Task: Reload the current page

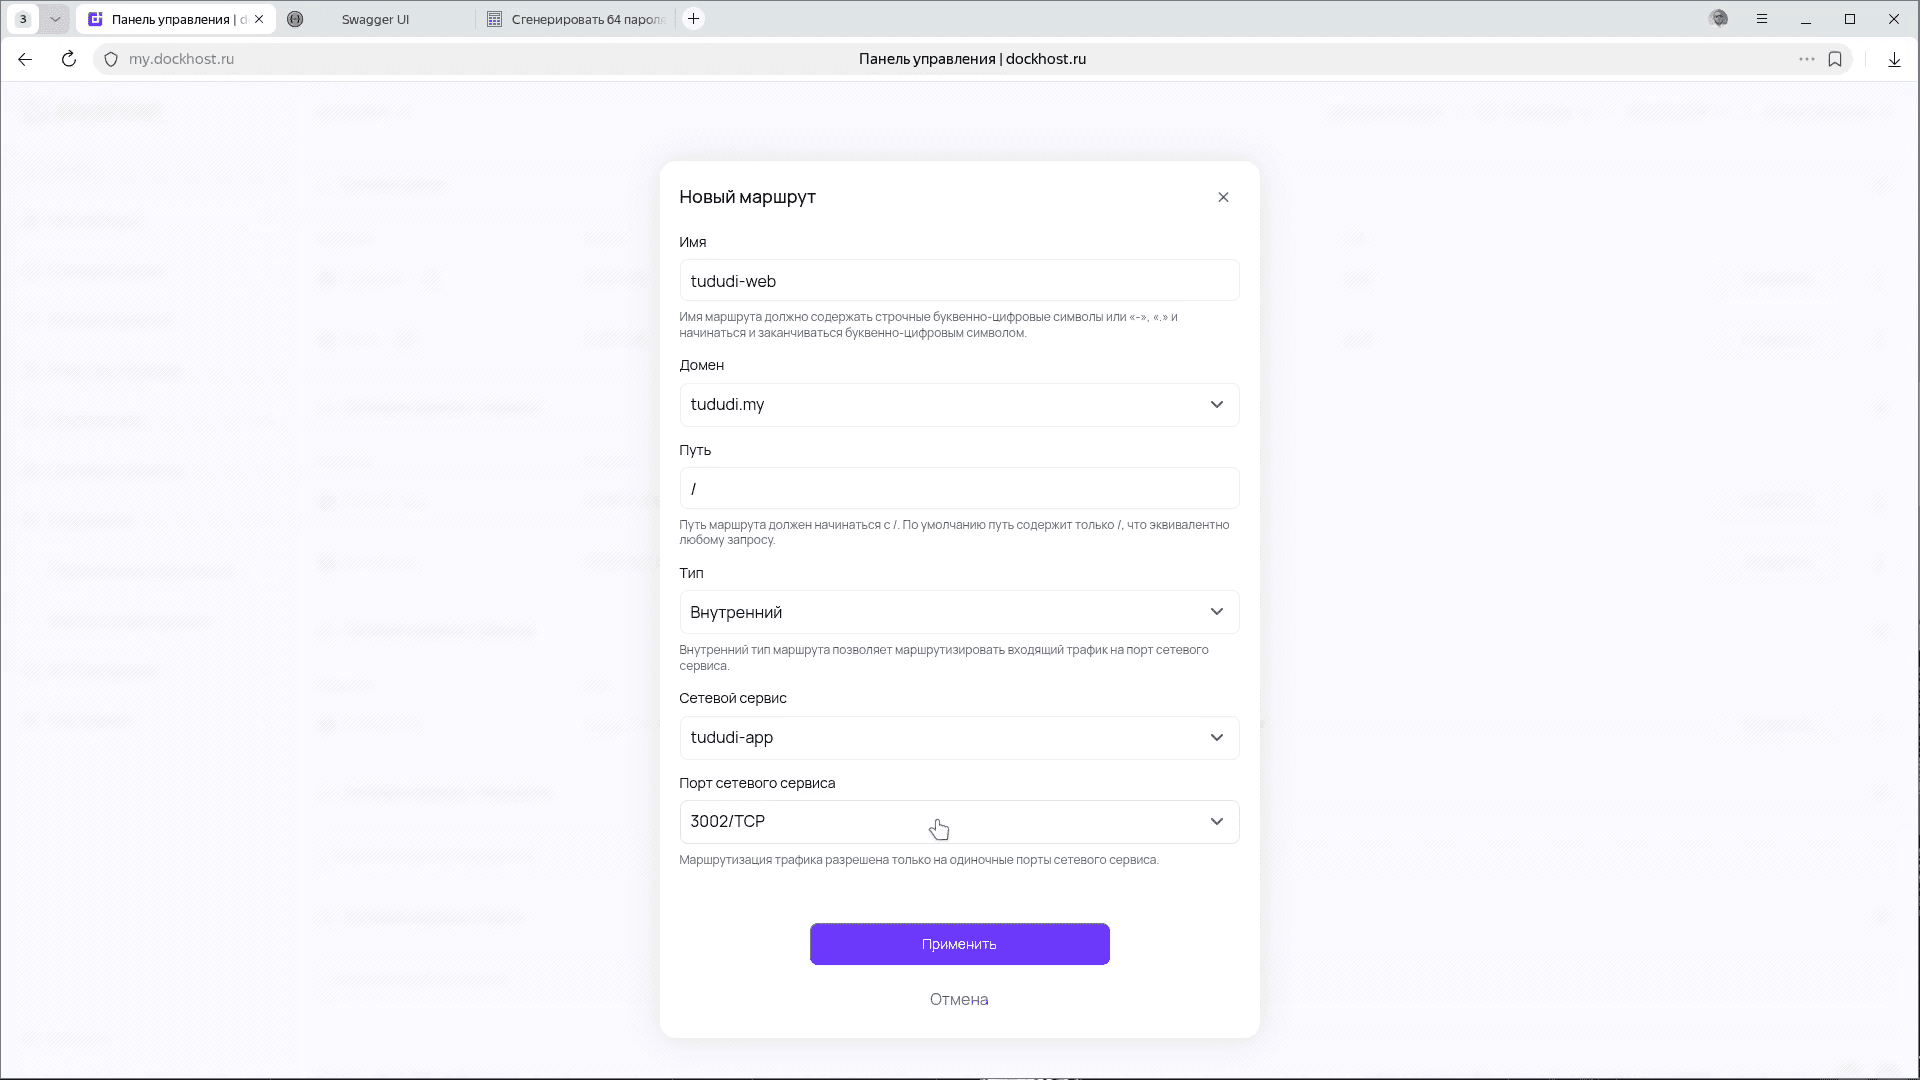Action: (69, 59)
